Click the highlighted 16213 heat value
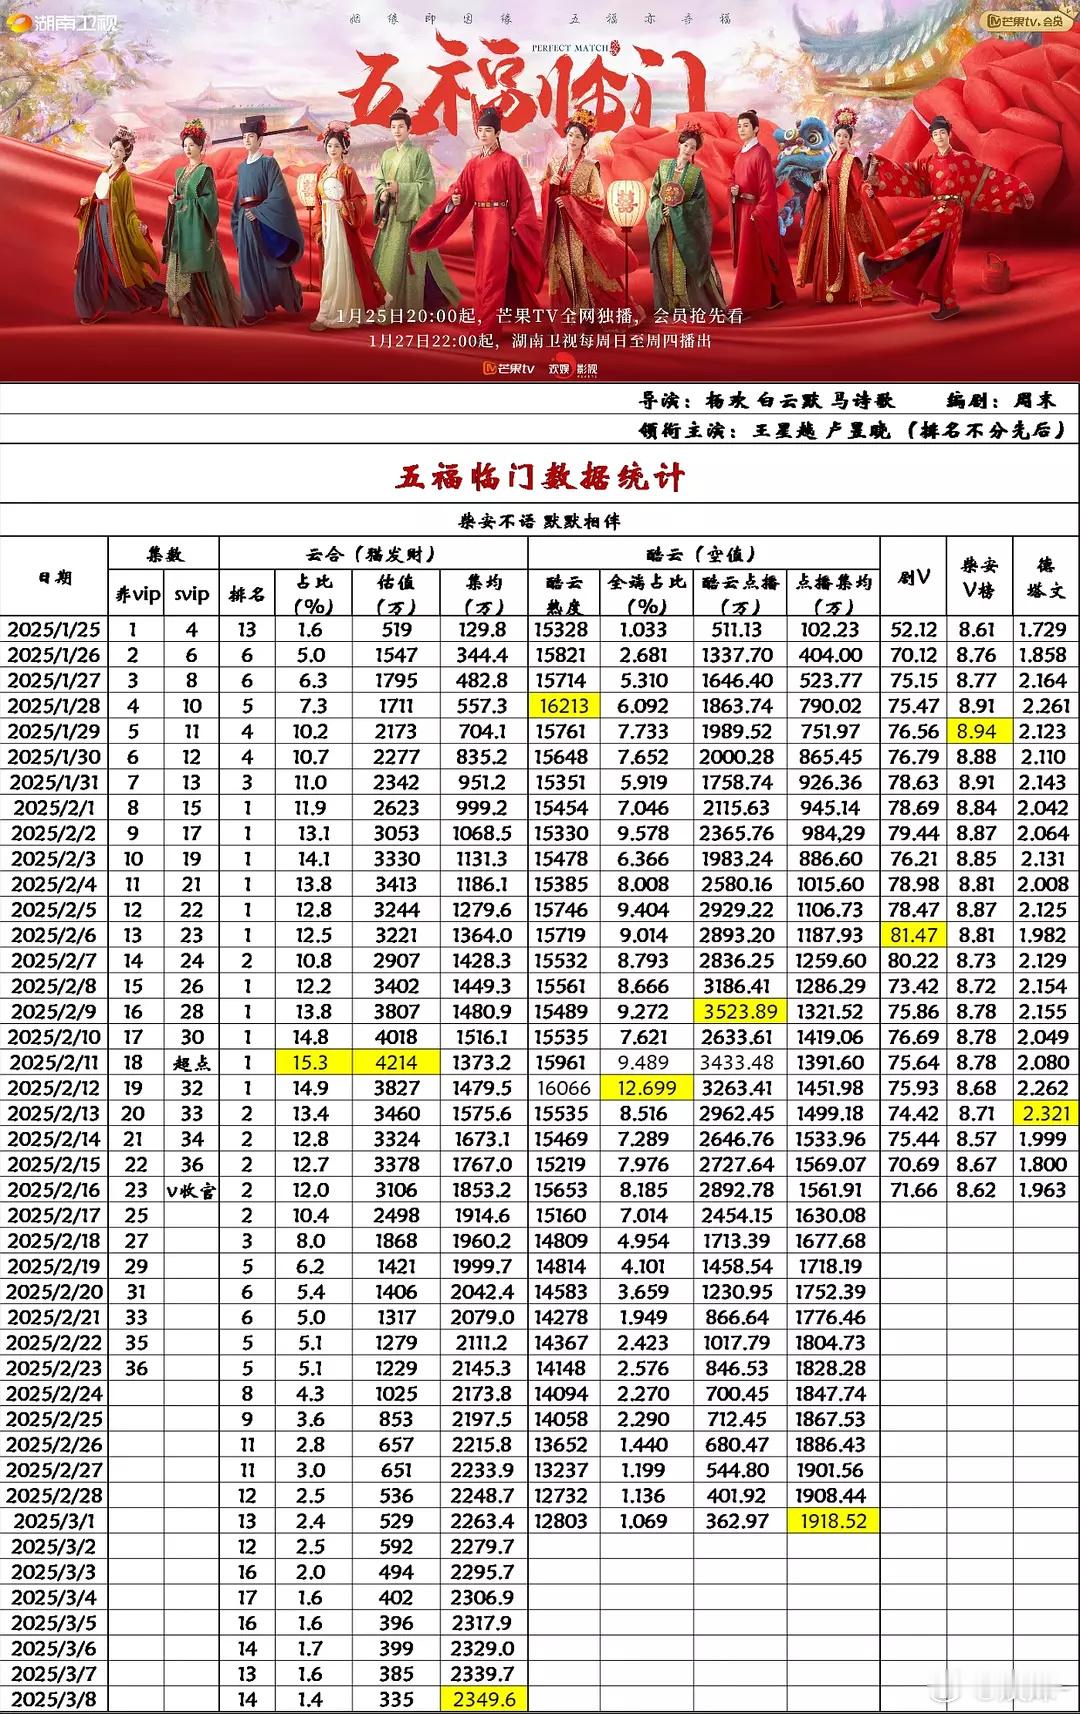 564,706
